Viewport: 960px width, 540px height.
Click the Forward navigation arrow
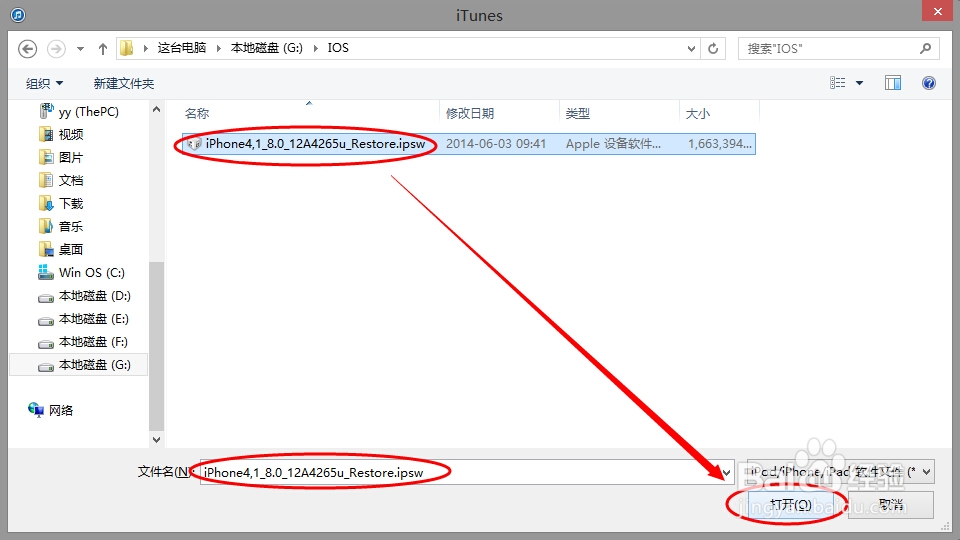[56, 48]
